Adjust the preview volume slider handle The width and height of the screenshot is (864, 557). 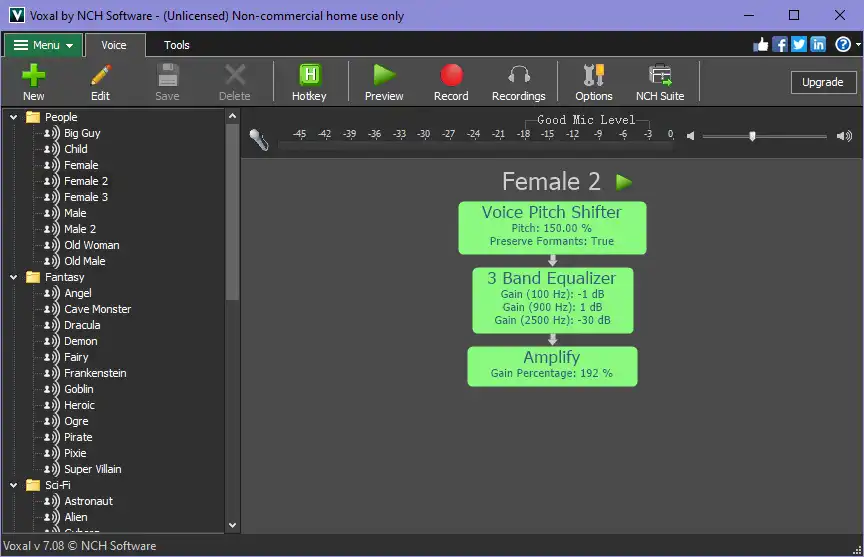[752, 136]
